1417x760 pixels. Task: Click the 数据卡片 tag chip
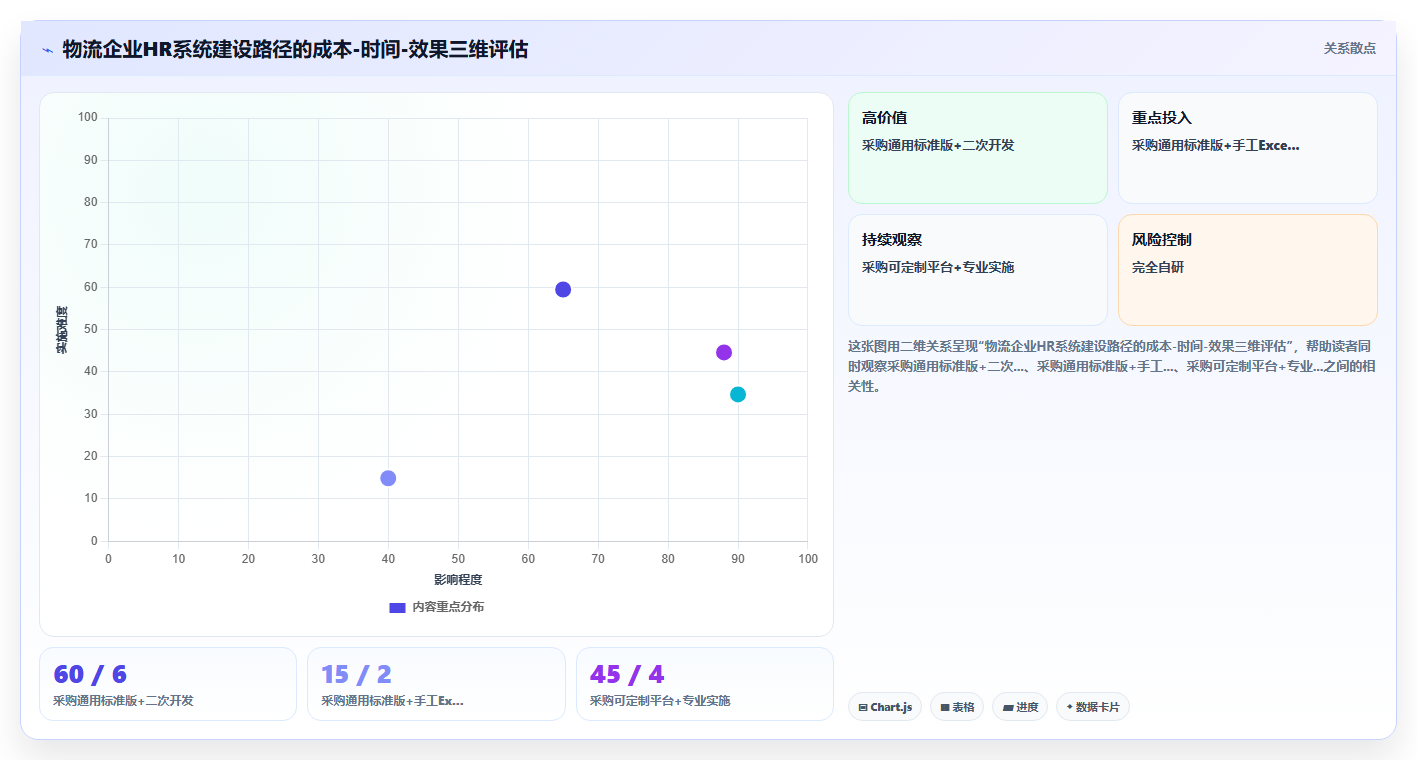tap(1093, 707)
